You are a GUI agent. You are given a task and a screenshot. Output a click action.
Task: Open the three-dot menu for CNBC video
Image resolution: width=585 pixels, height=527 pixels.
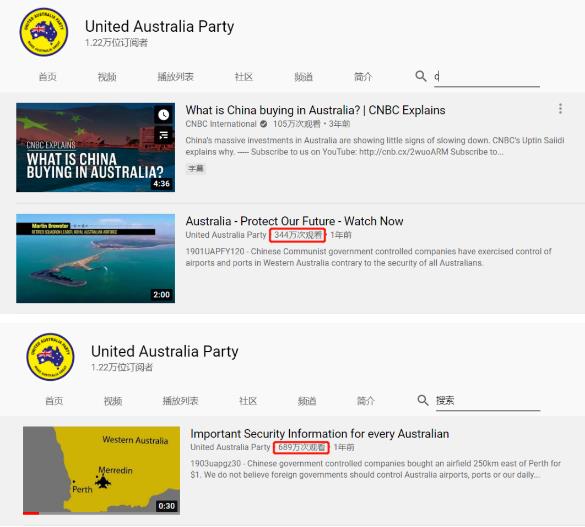560,109
